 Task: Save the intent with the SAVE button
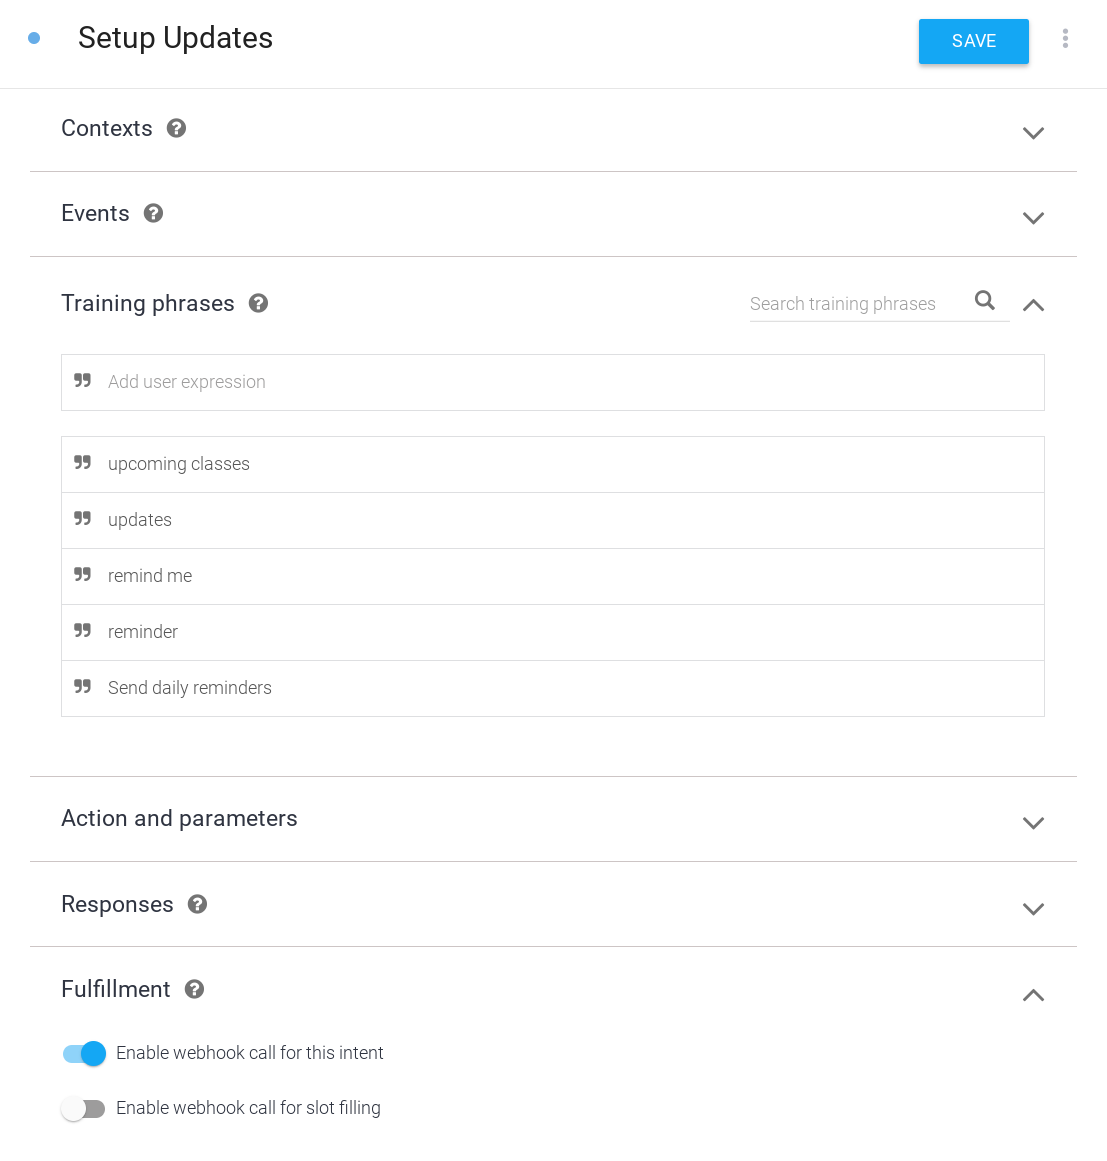point(973,41)
